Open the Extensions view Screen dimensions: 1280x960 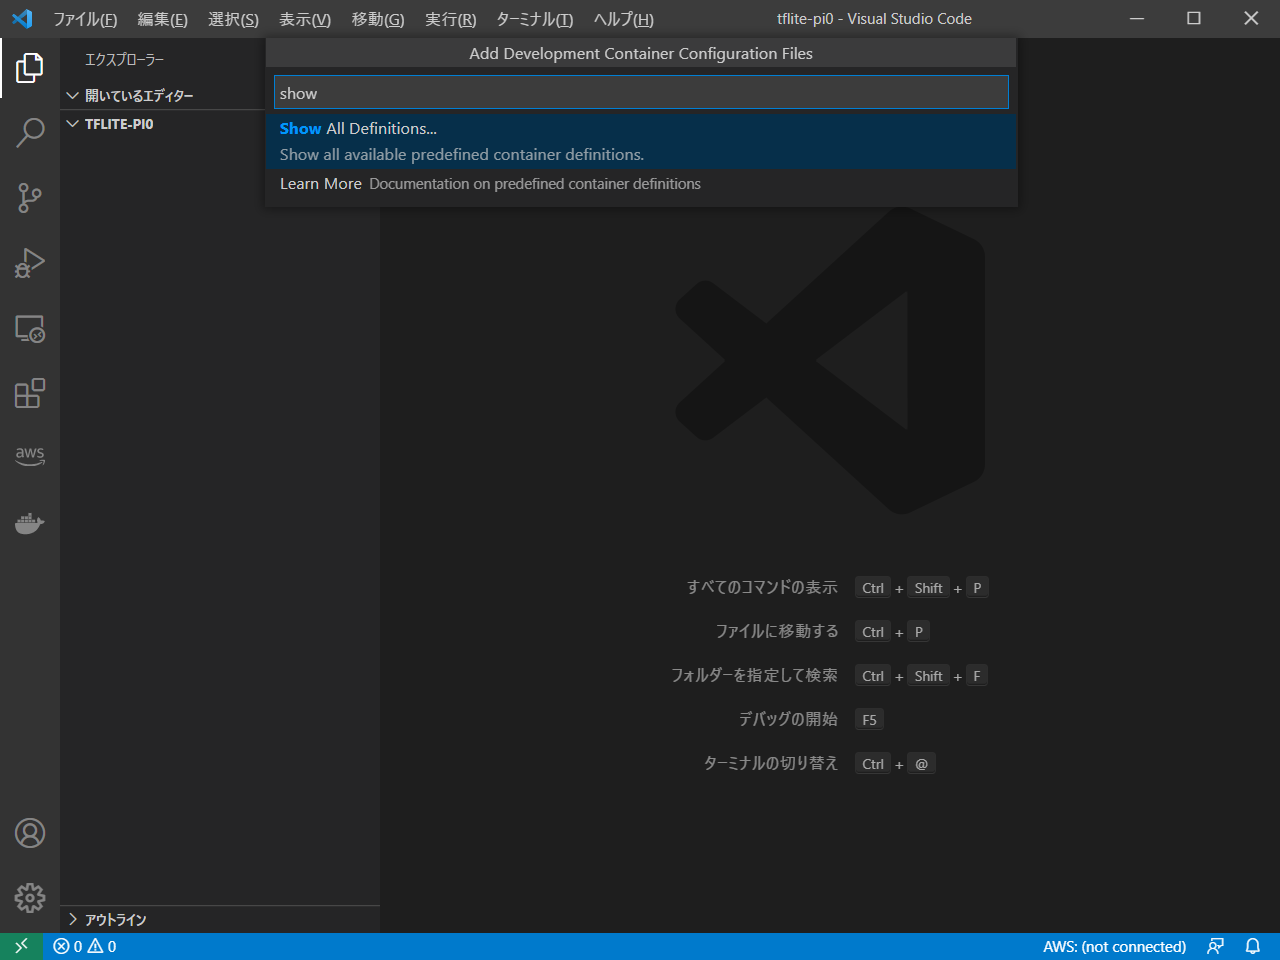[x=30, y=393]
